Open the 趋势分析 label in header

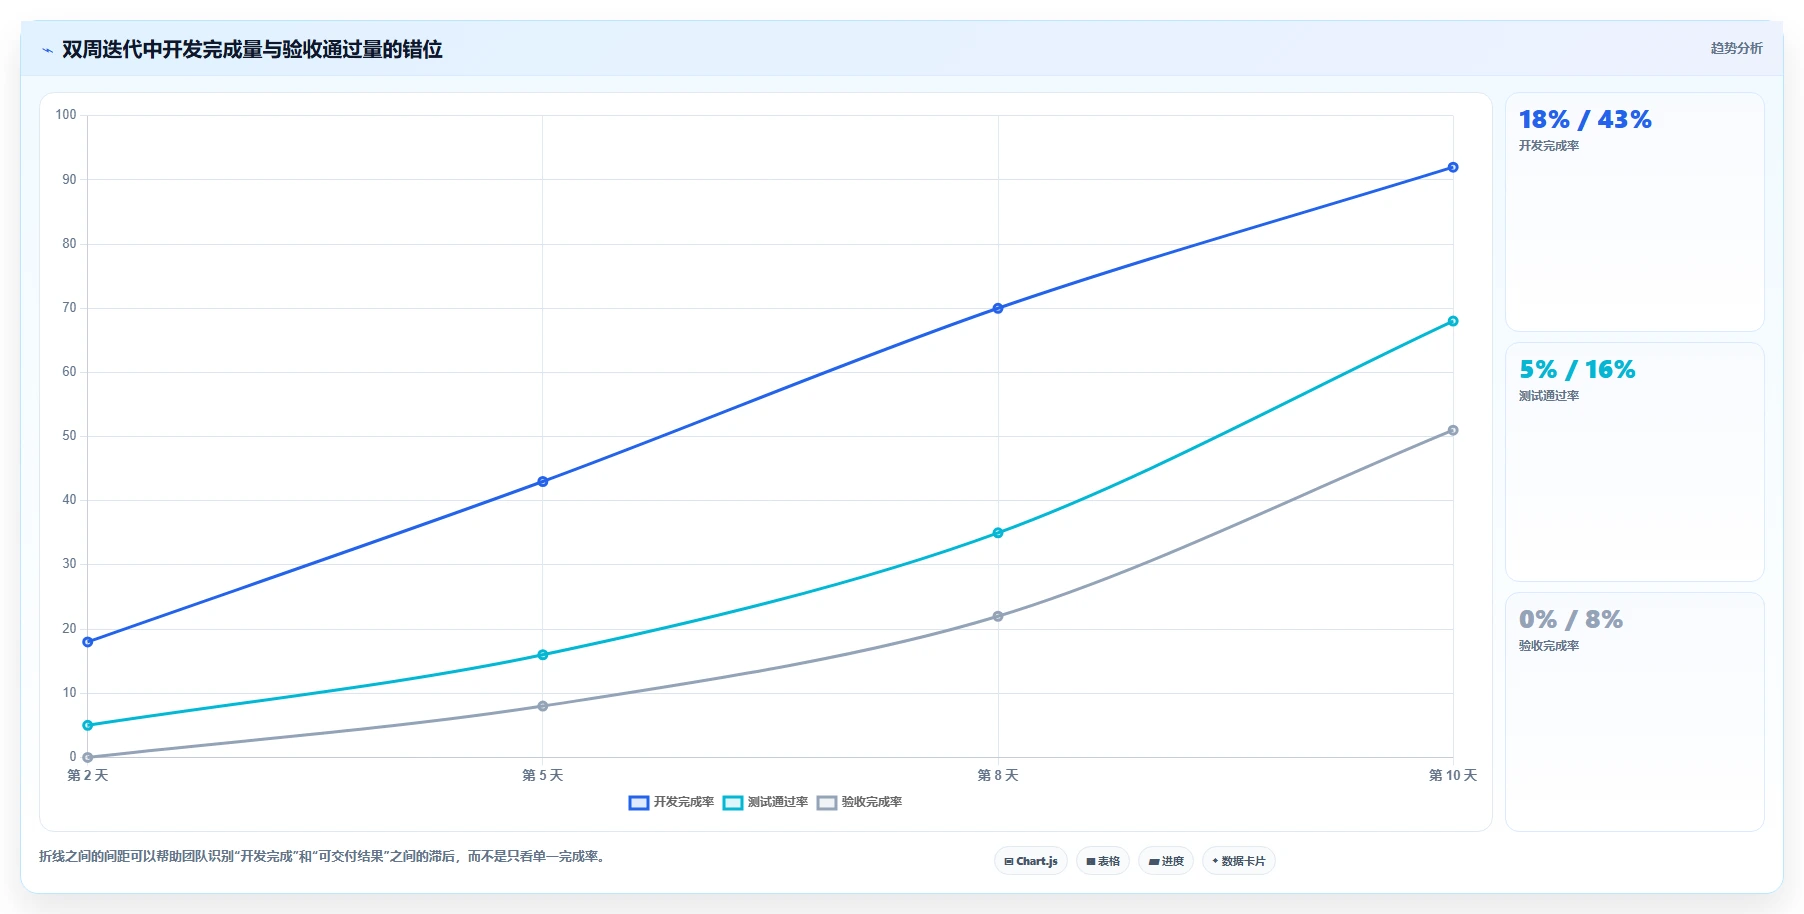click(1736, 48)
